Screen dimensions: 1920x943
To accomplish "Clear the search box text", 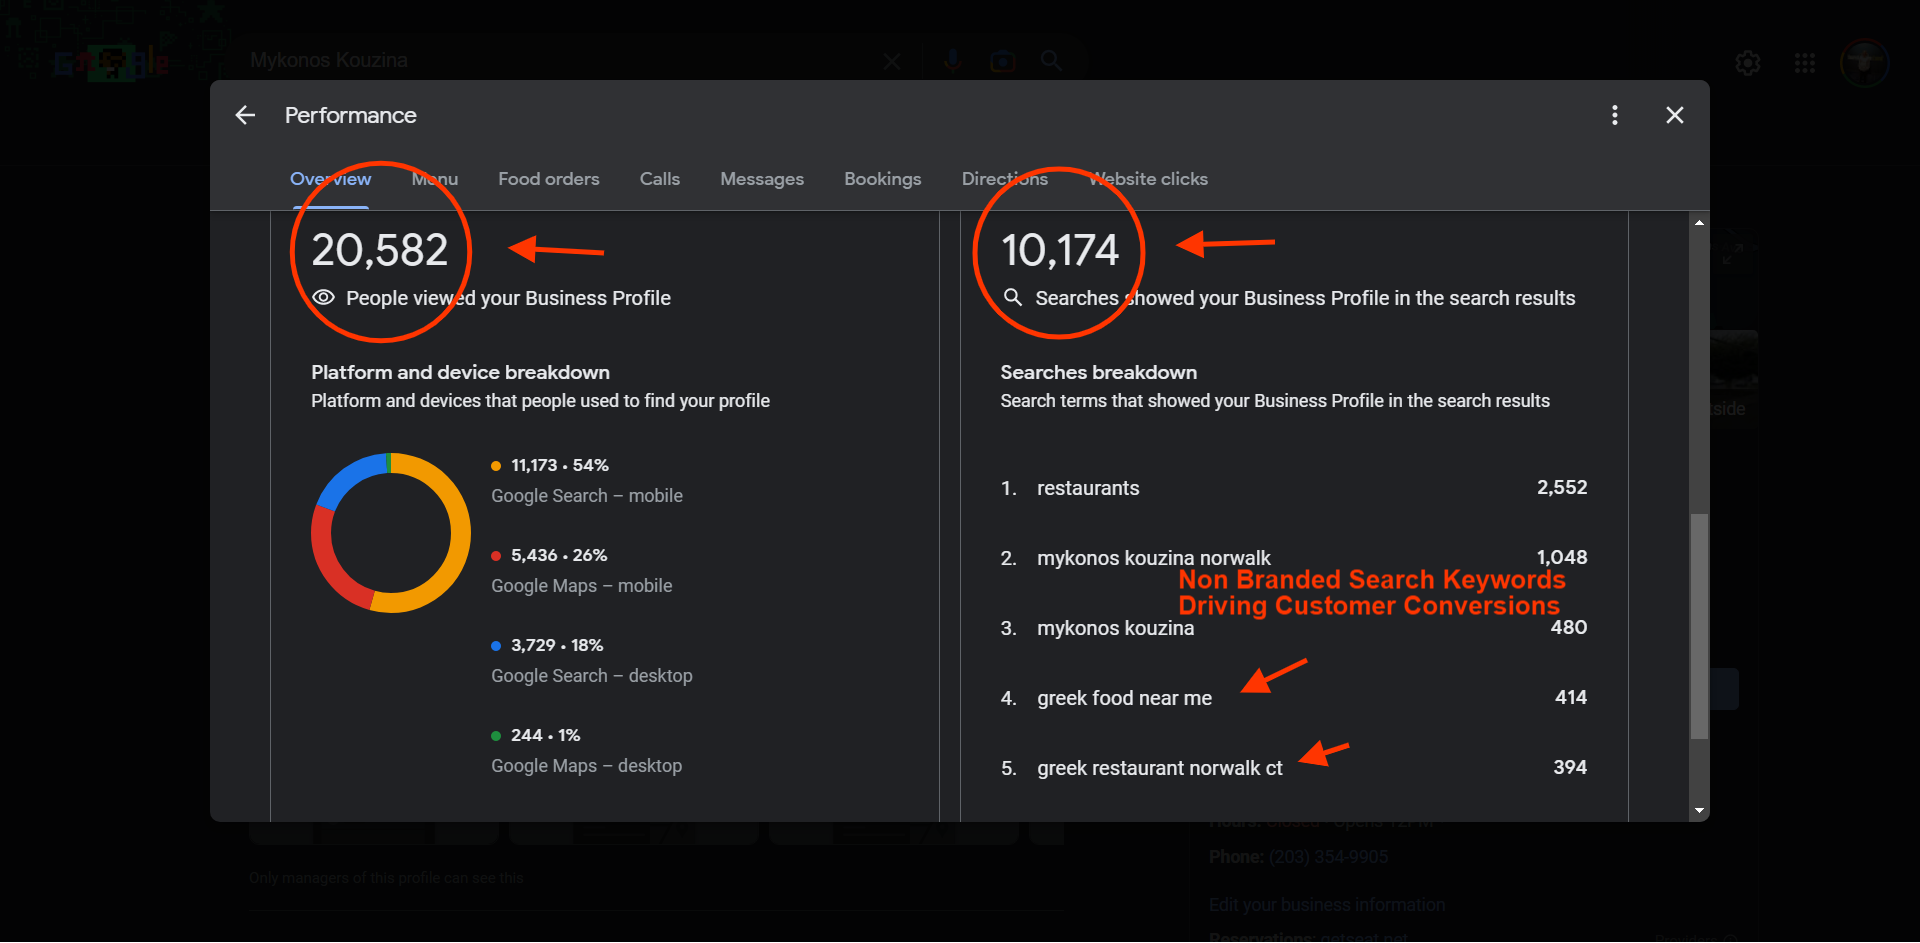I will pos(892,62).
